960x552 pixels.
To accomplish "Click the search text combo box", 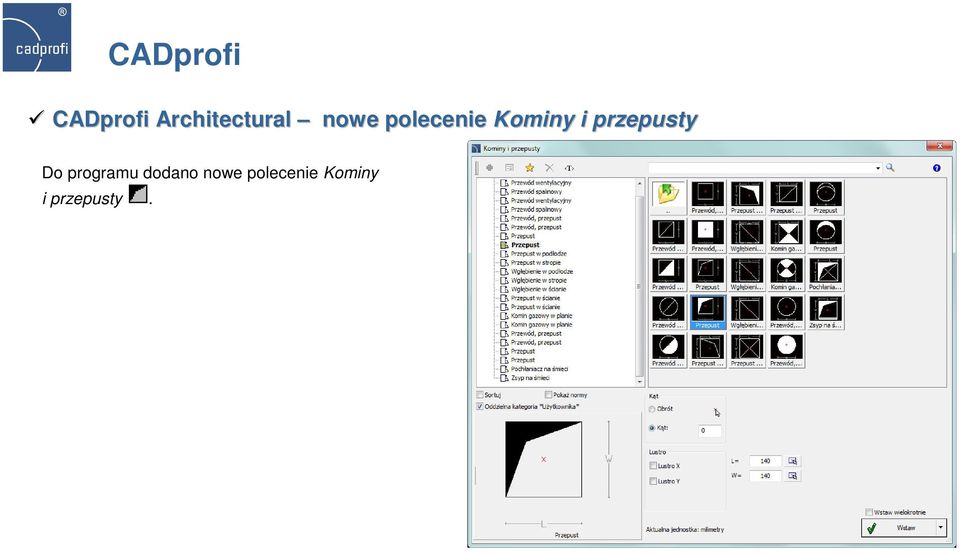I will pyautogui.click(x=765, y=168).
